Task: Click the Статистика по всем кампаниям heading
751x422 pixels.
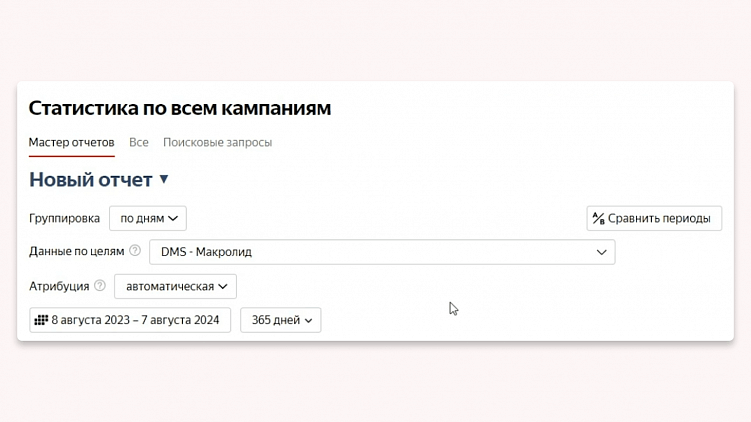Action: (180, 108)
